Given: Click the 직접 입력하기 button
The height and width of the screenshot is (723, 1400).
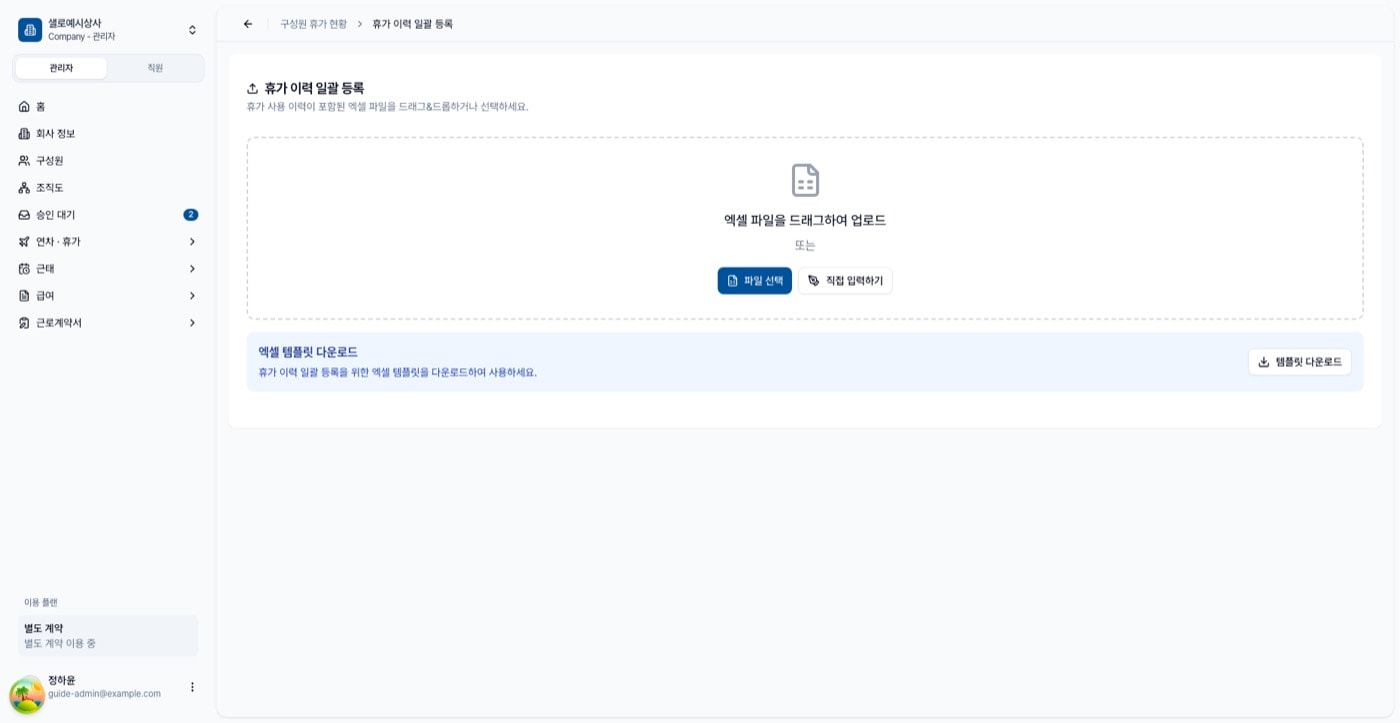Looking at the screenshot, I should pos(845,280).
